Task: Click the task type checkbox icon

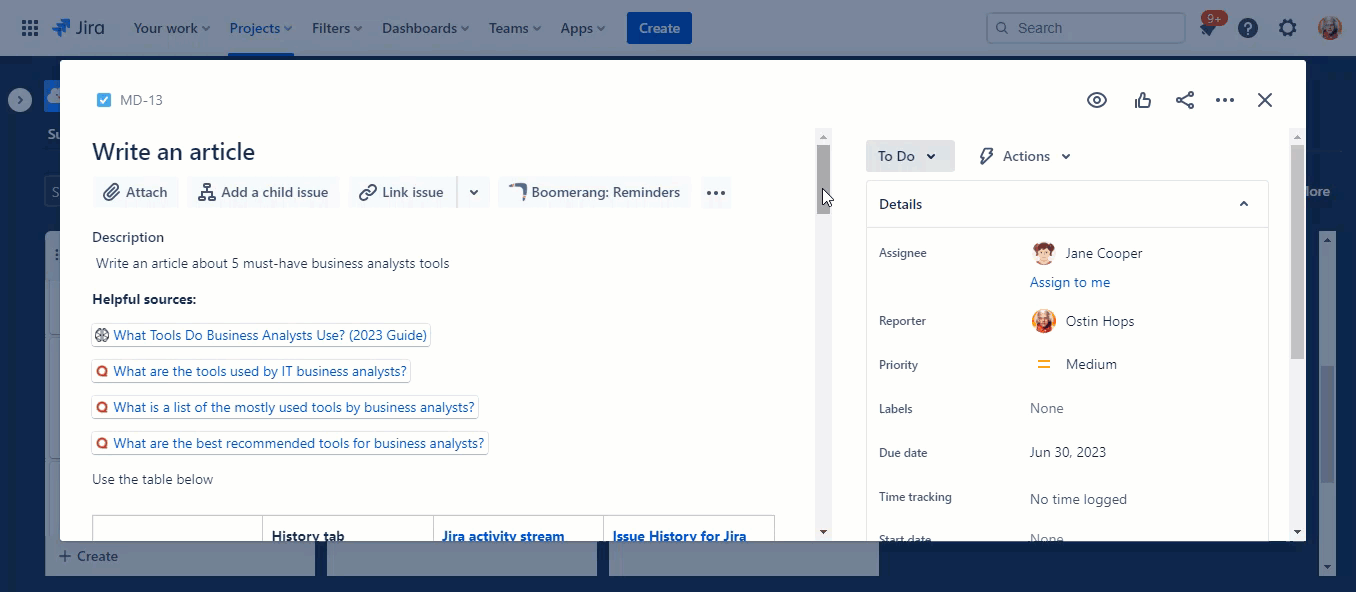Action: [104, 100]
